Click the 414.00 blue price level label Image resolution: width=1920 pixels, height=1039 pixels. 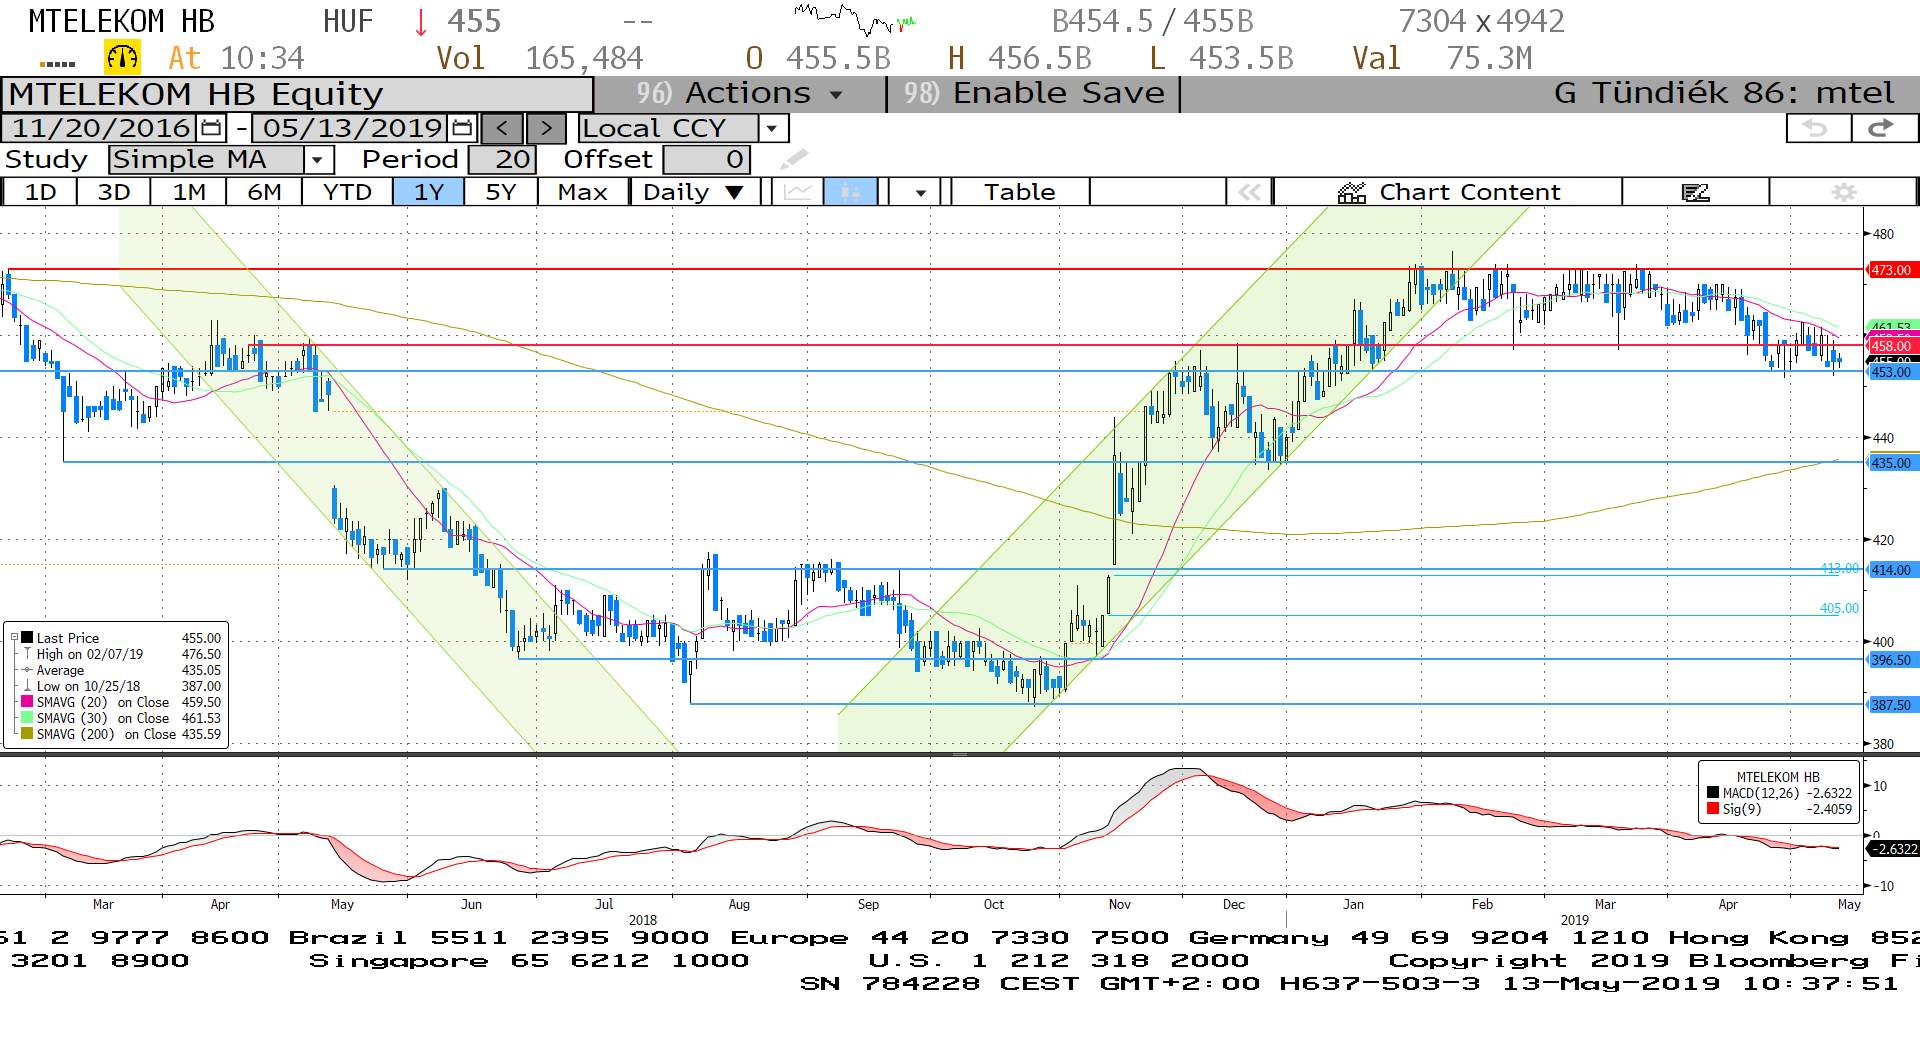pos(1891,570)
